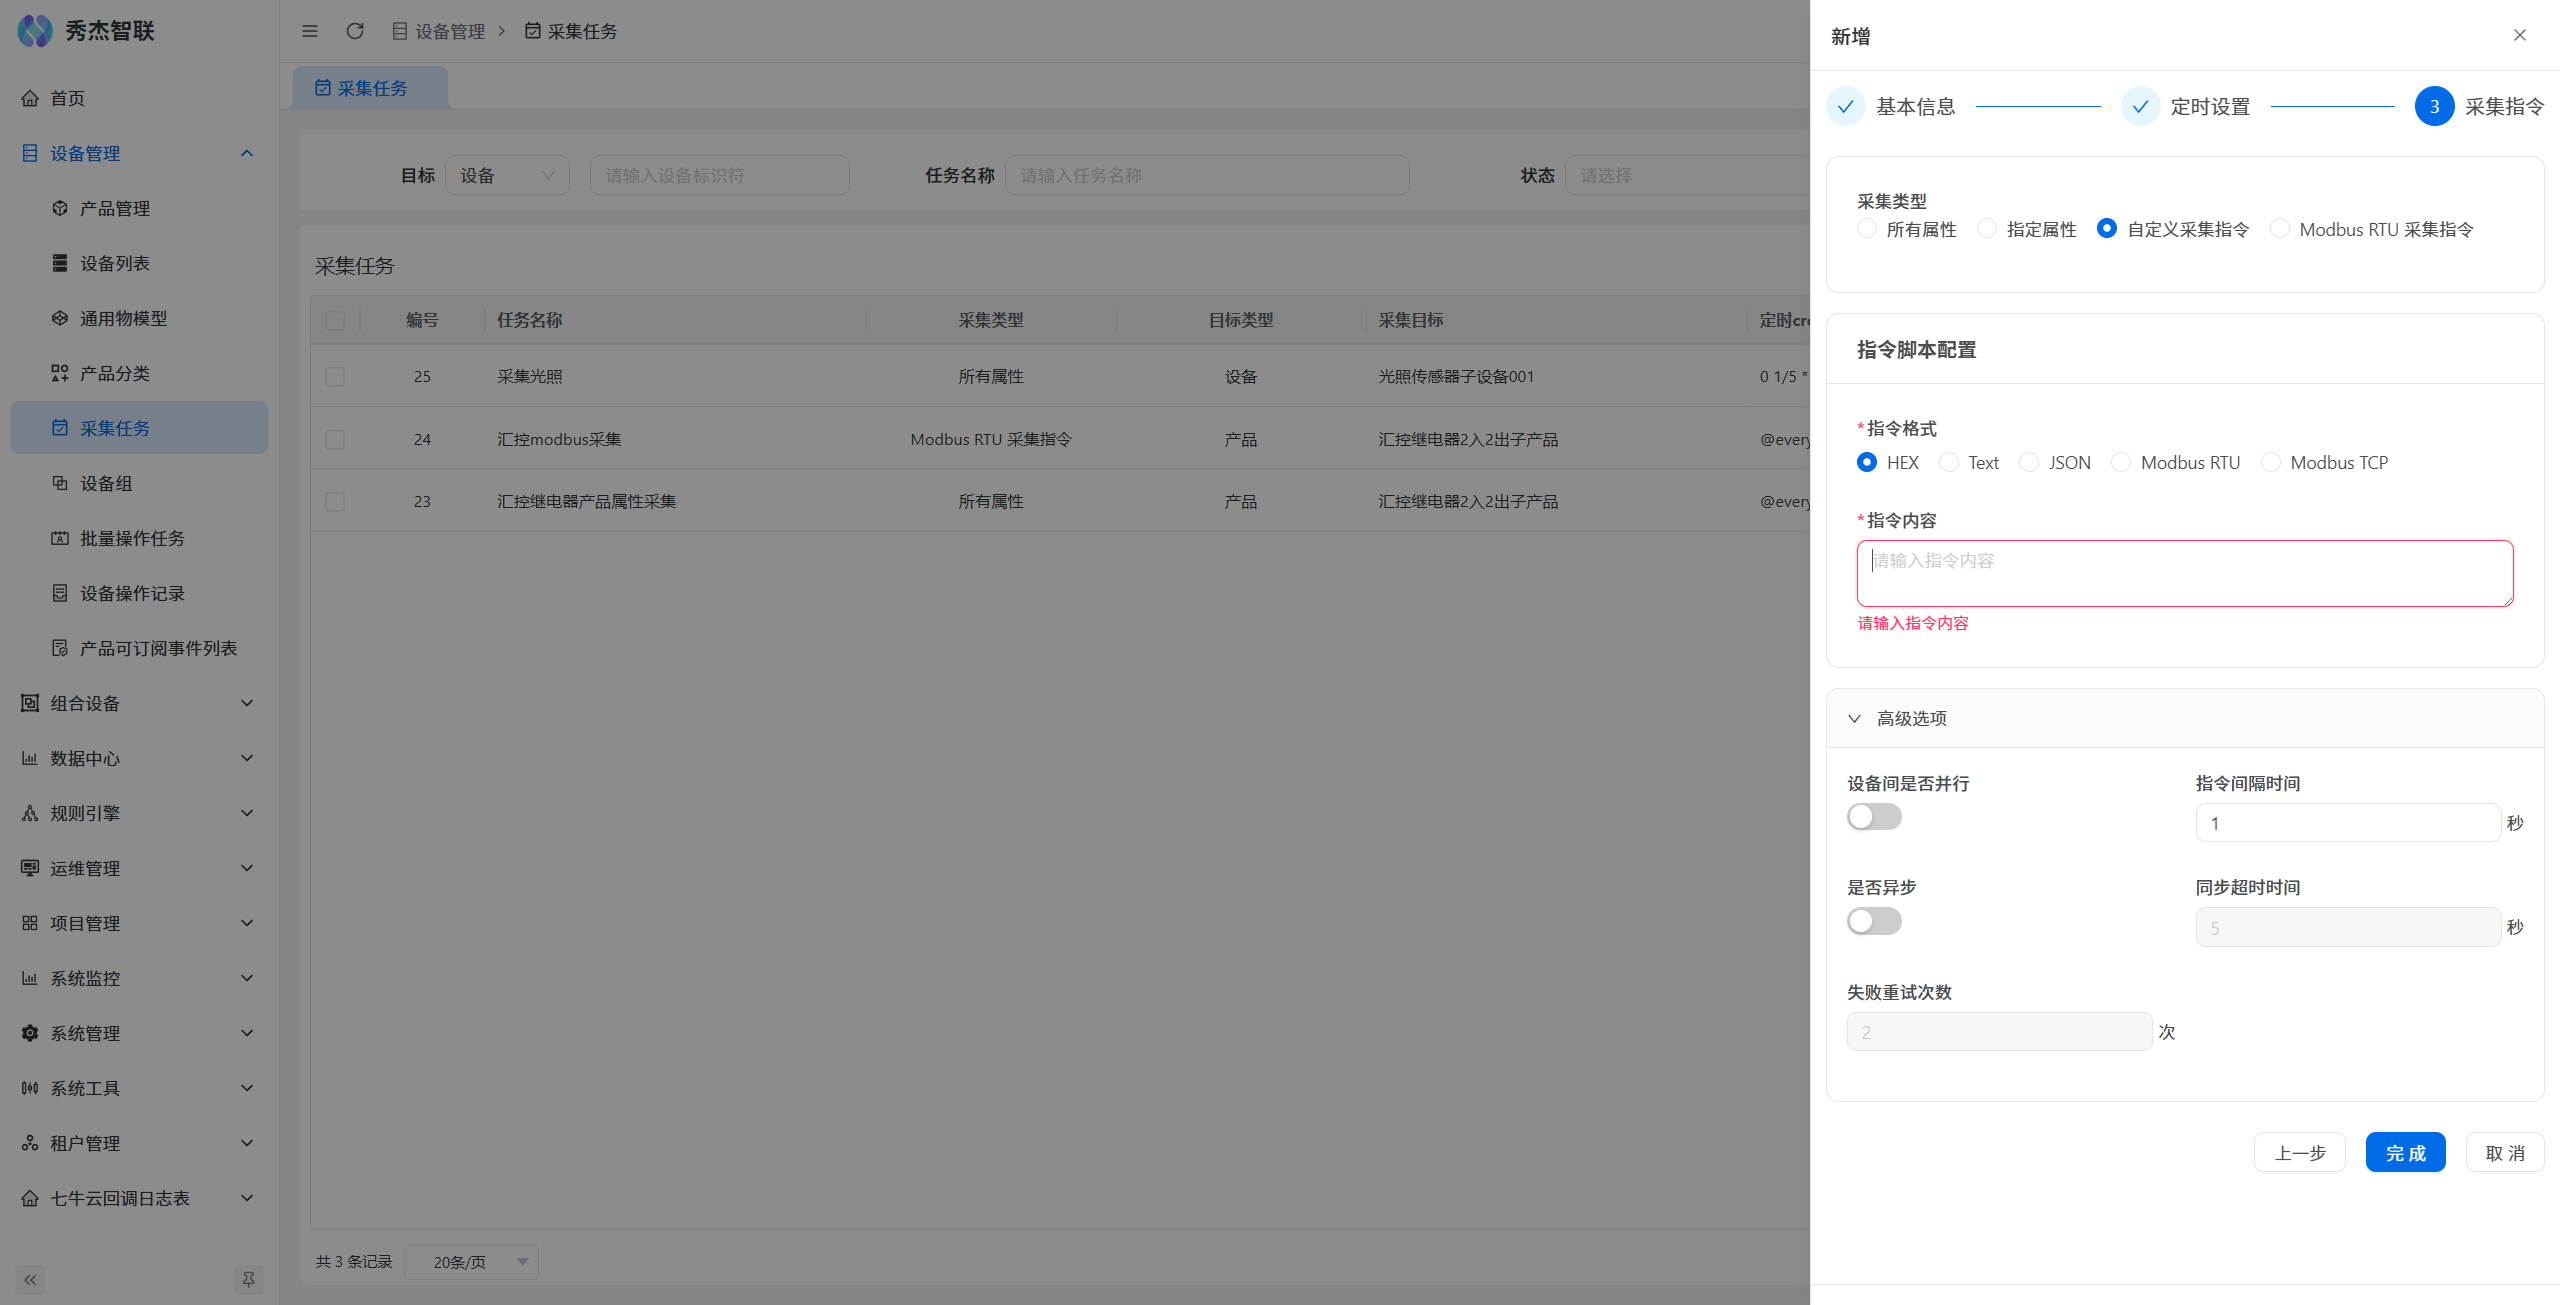Screen dimensions: 2560x1305
Task: Click the 完成 button
Action: (2405, 1152)
